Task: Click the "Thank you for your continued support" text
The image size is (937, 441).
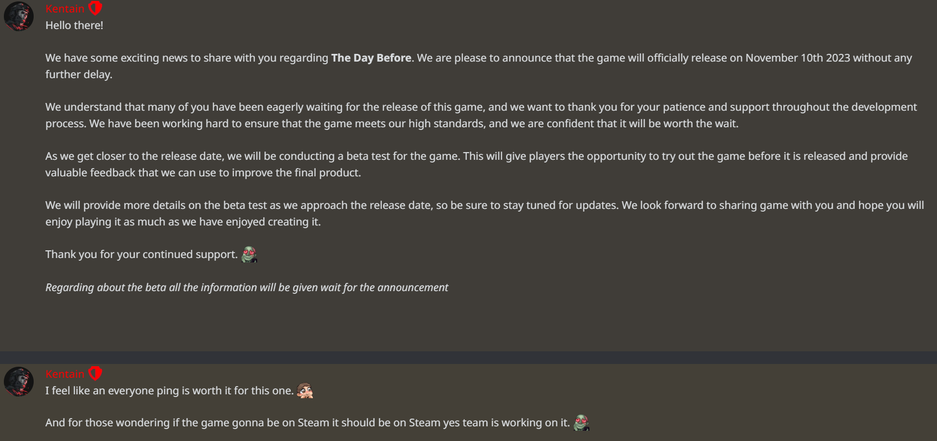Action: [141, 254]
